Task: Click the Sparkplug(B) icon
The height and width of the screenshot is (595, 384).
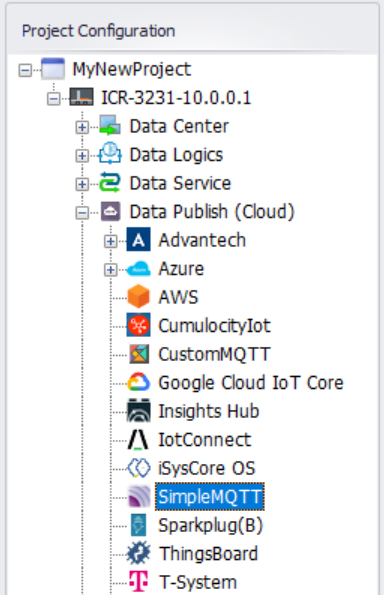Action: tap(138, 525)
